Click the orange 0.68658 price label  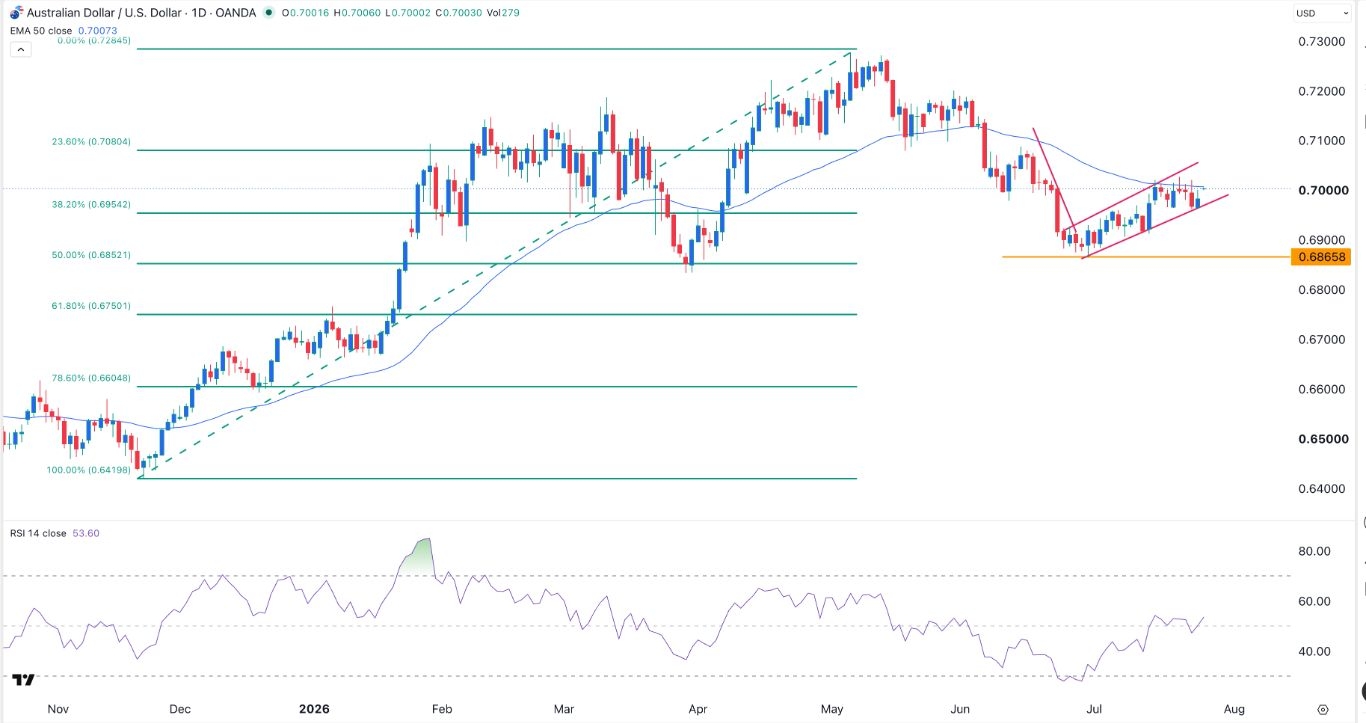(1321, 257)
